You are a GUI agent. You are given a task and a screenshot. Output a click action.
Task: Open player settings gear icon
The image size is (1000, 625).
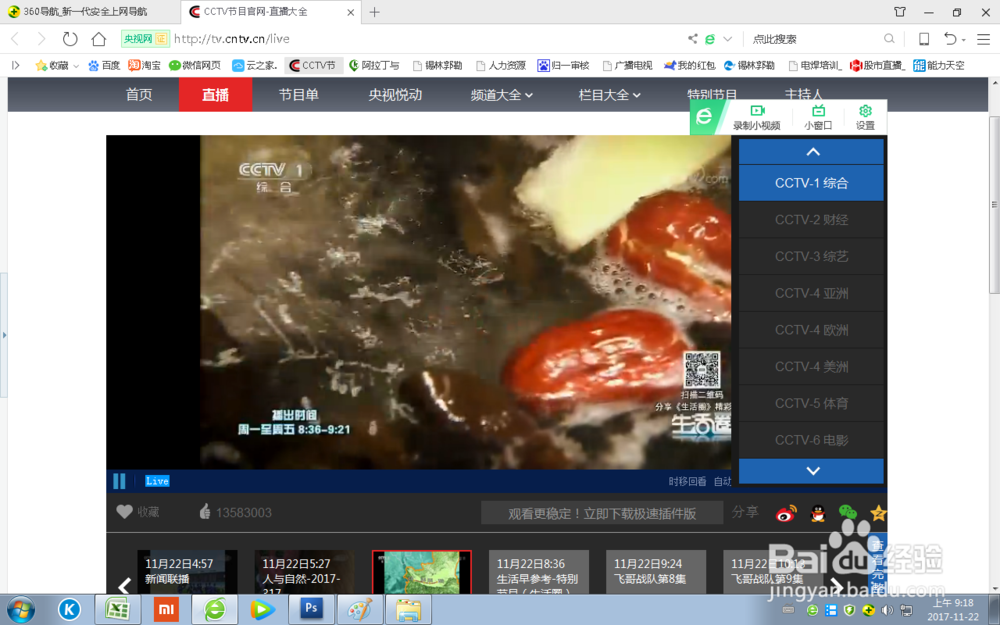click(x=865, y=117)
